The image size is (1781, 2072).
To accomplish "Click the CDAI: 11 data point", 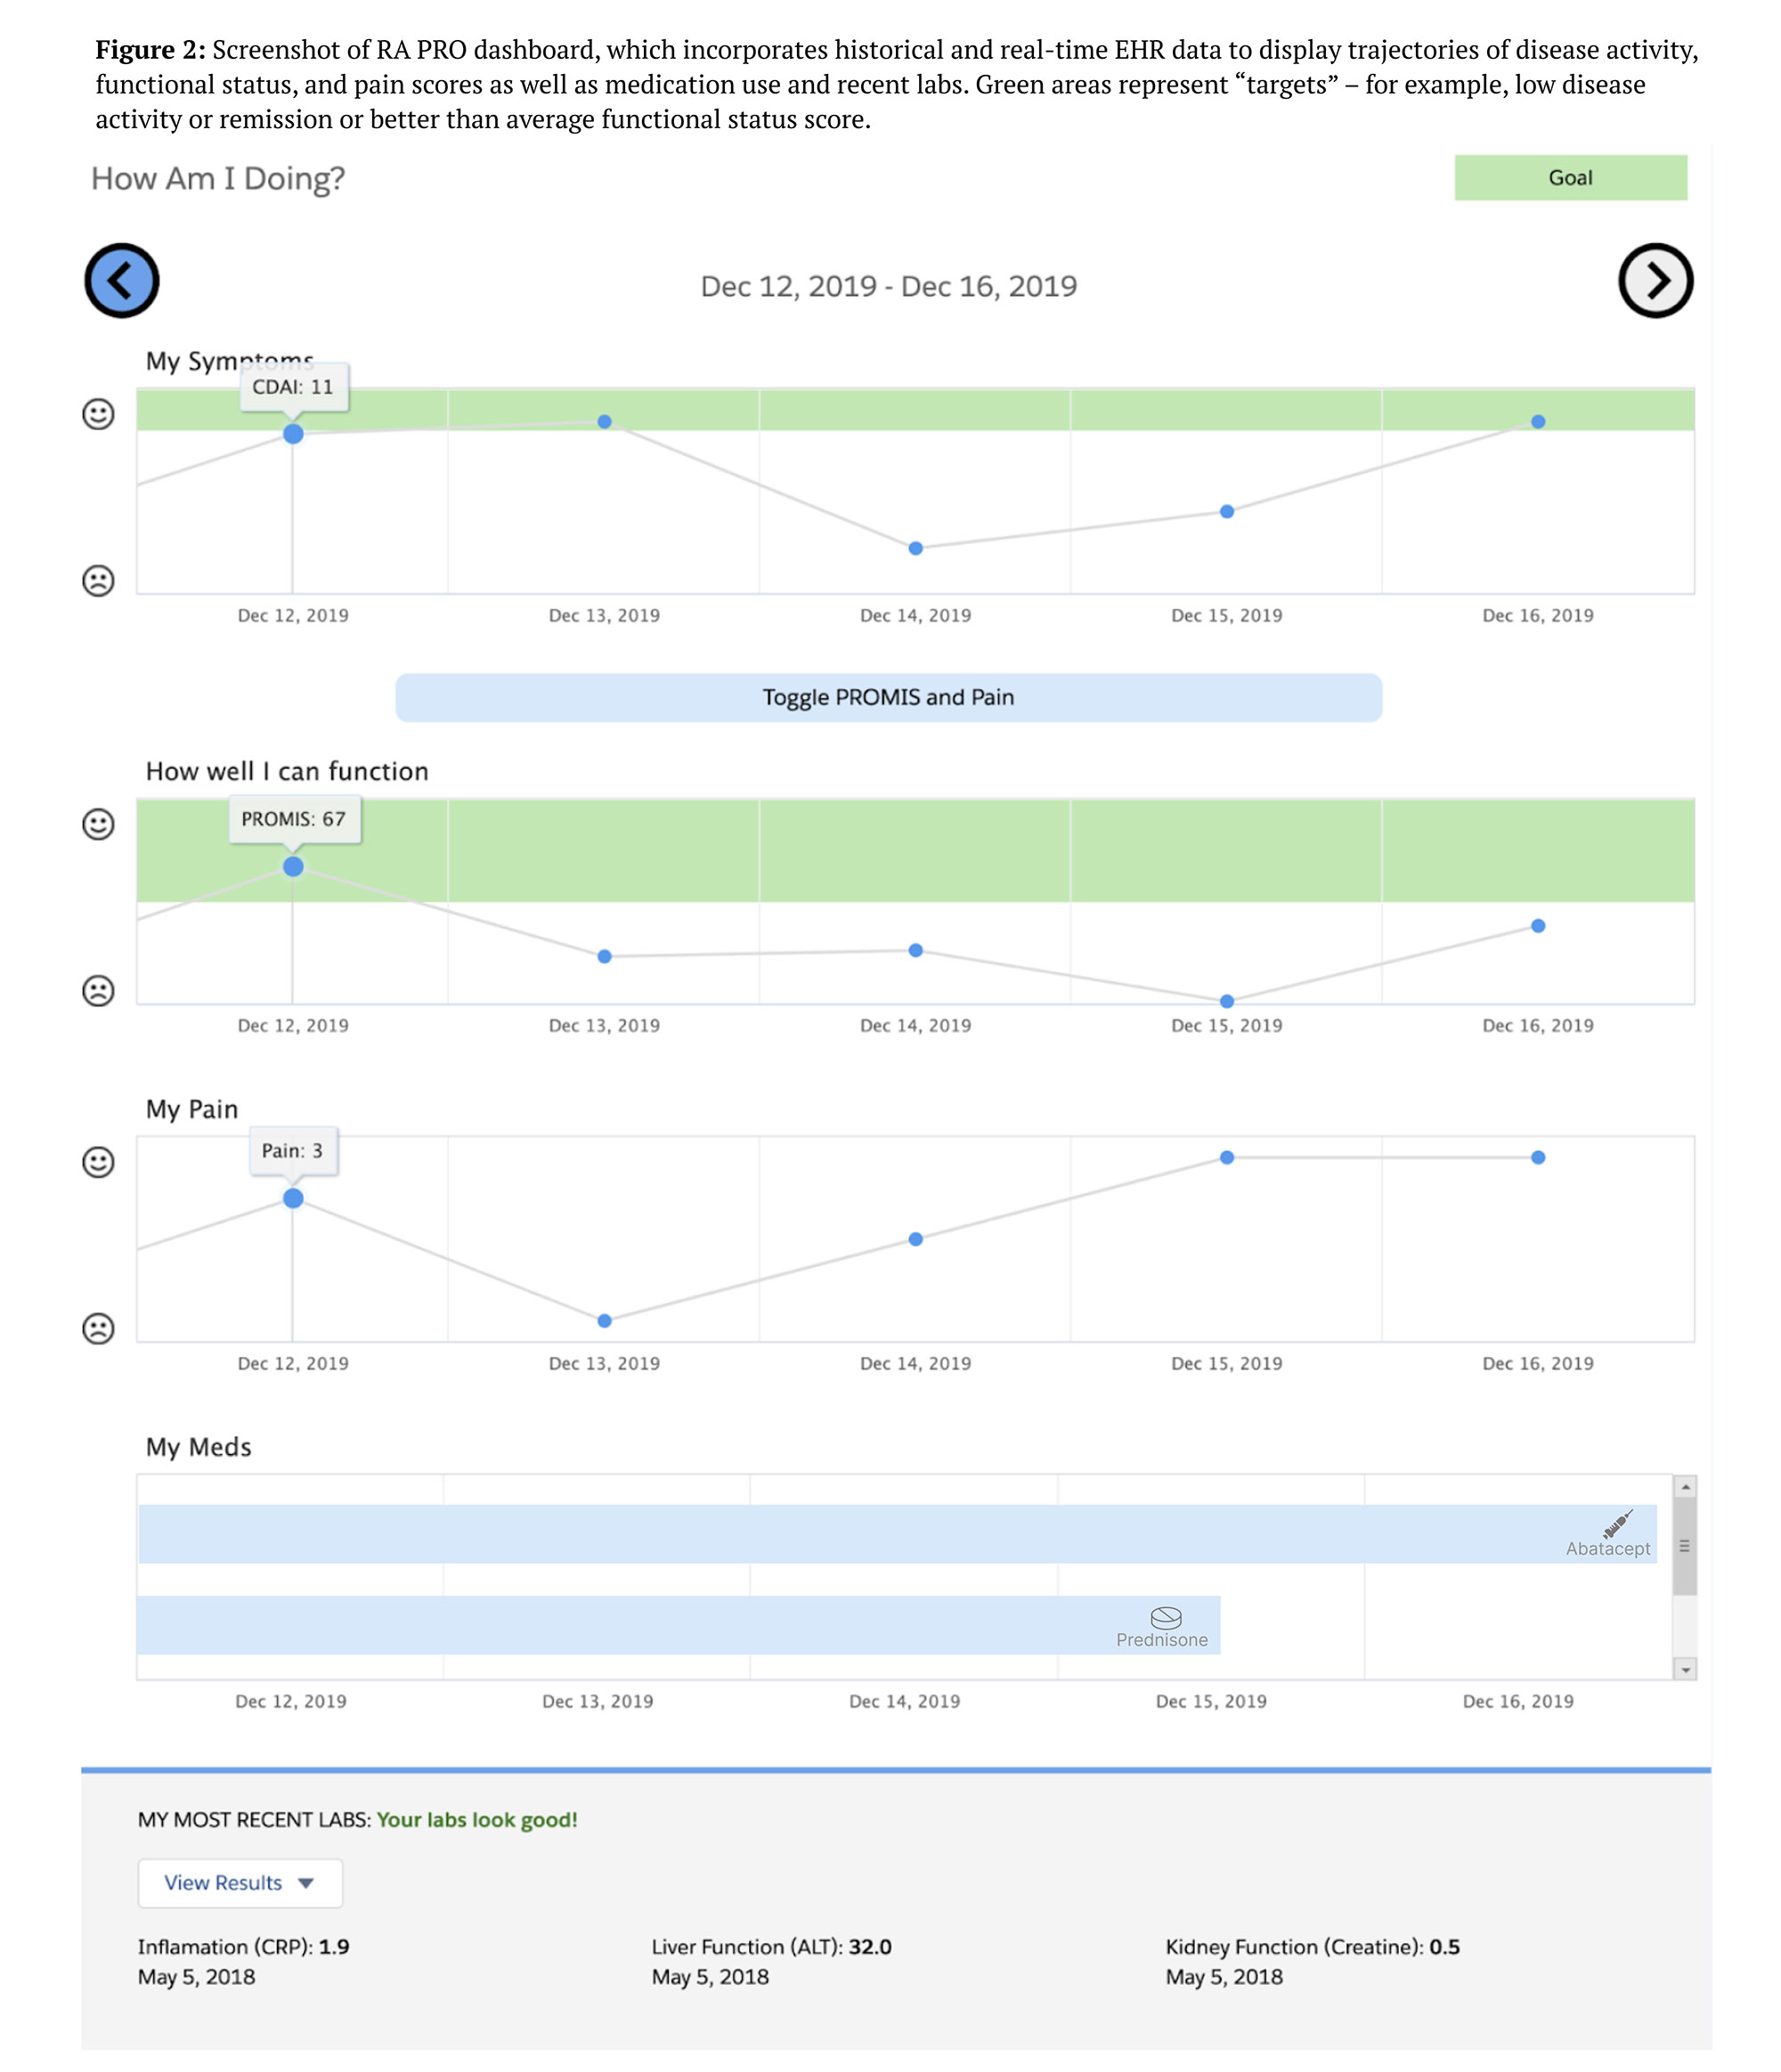I will (x=293, y=434).
